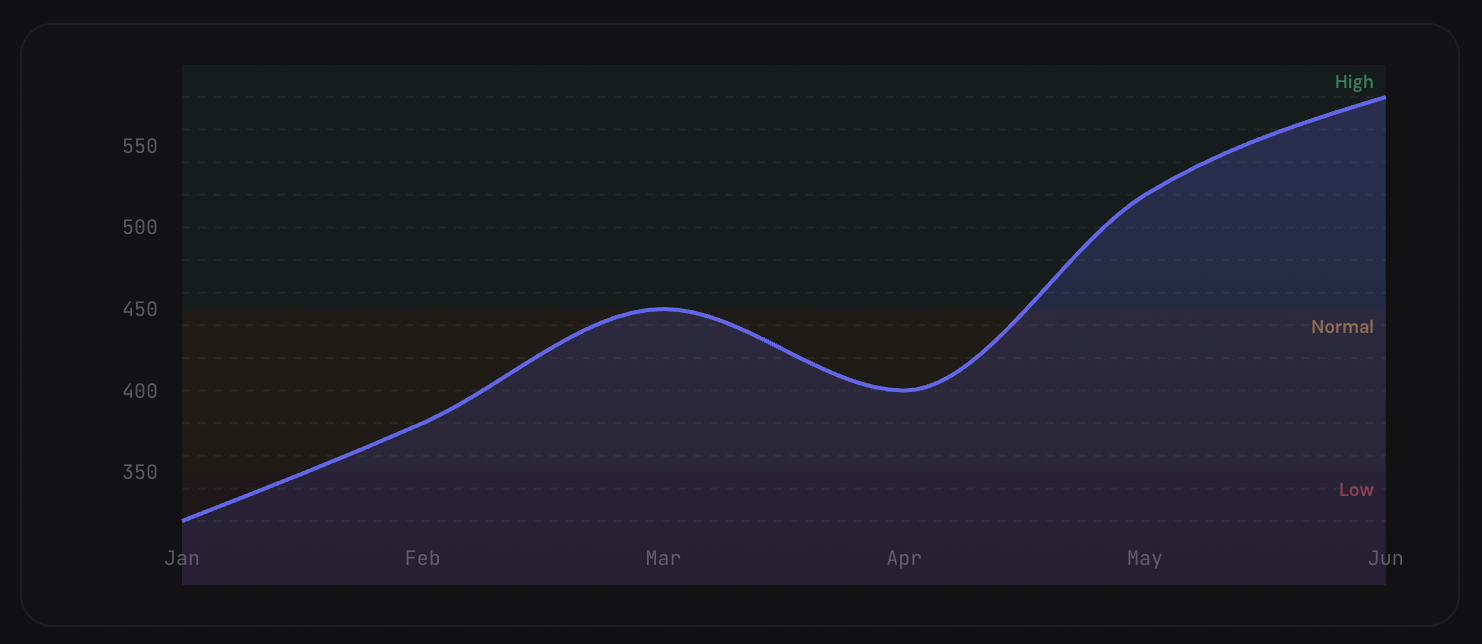This screenshot has height=644, width=1482.
Task: Click the line's April dip point
Action: click(x=904, y=390)
